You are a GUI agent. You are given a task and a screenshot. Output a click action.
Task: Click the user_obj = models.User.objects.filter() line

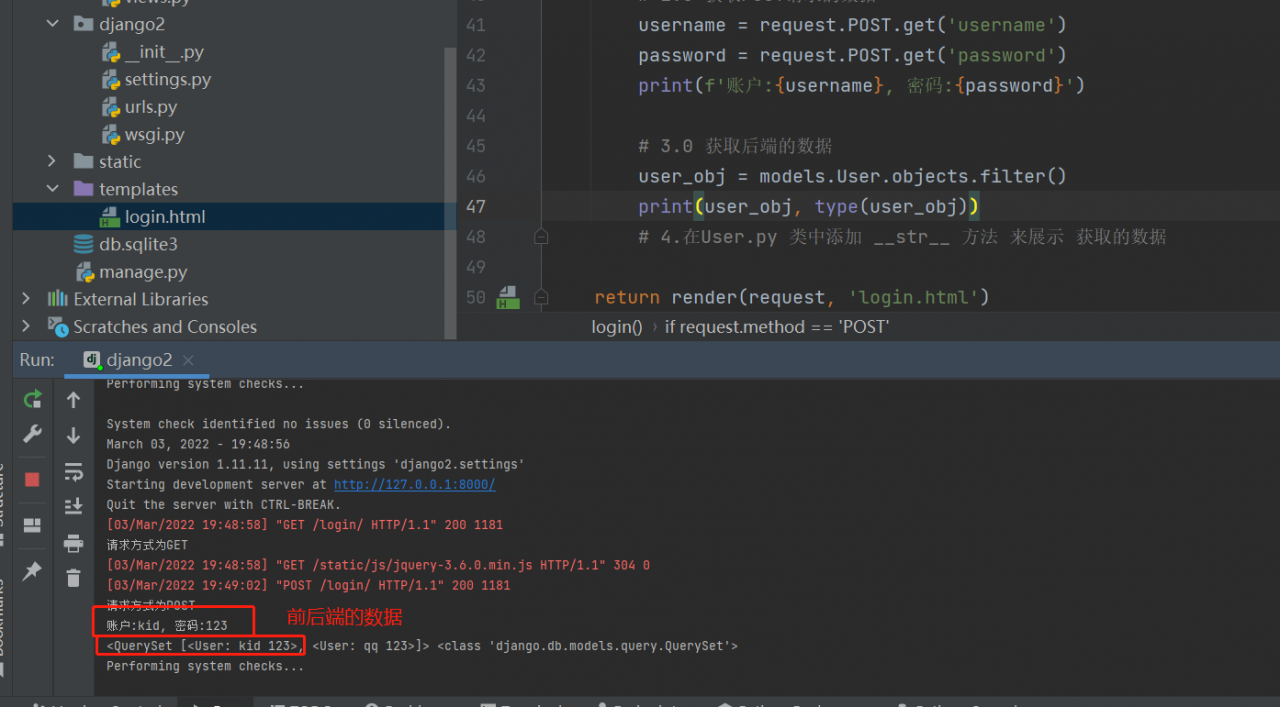(x=853, y=176)
